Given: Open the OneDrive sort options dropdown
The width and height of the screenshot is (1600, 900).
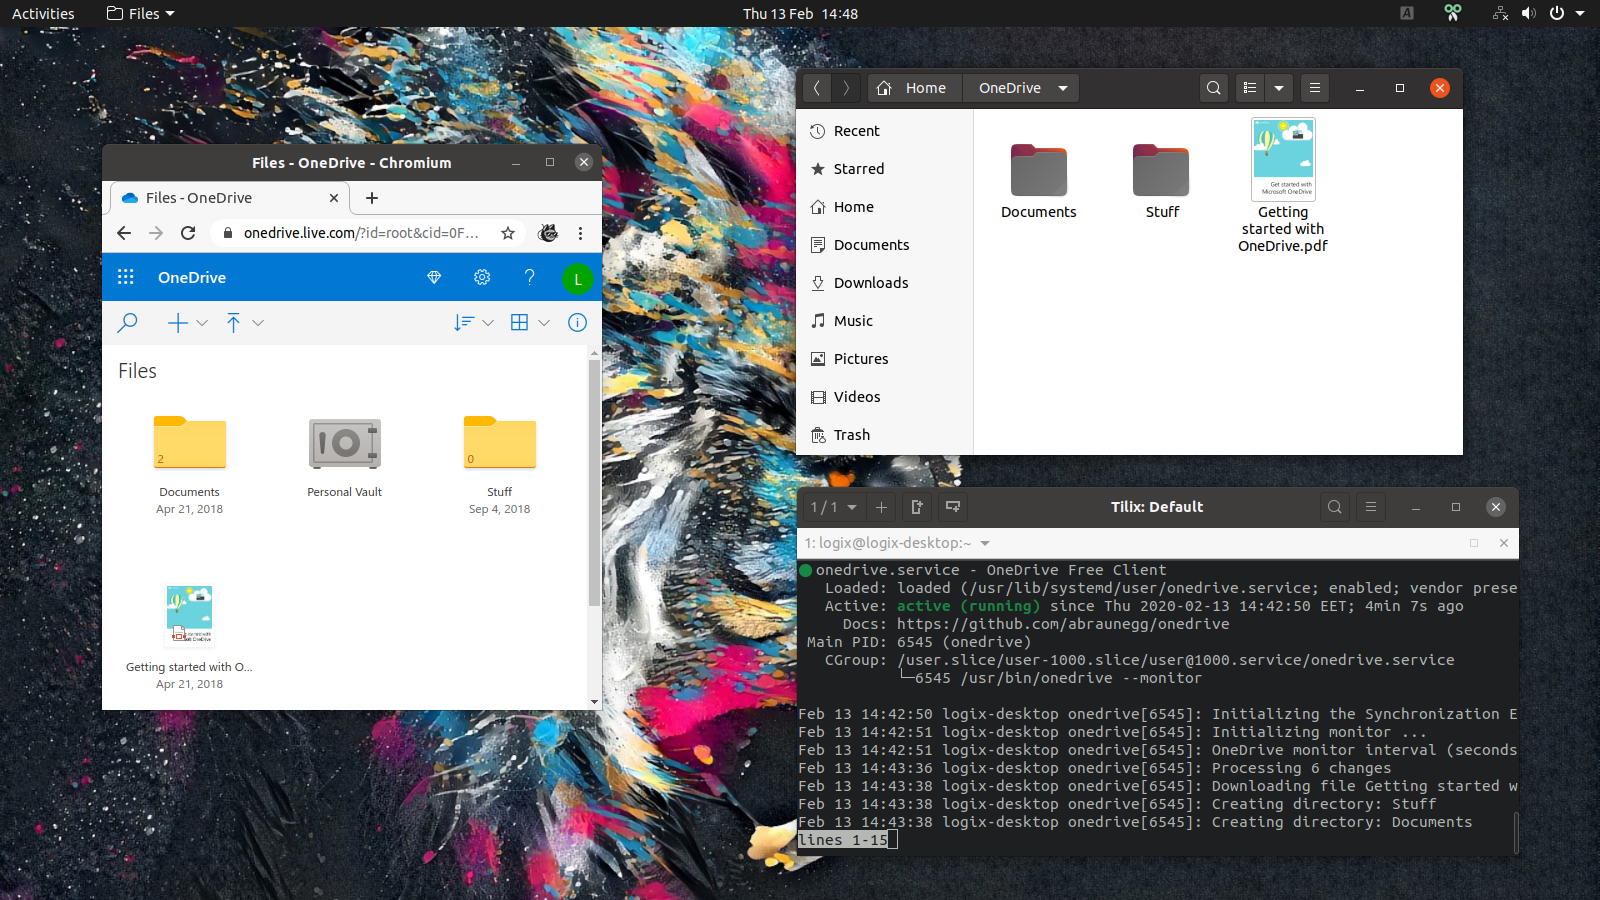Looking at the screenshot, I should click(473, 322).
